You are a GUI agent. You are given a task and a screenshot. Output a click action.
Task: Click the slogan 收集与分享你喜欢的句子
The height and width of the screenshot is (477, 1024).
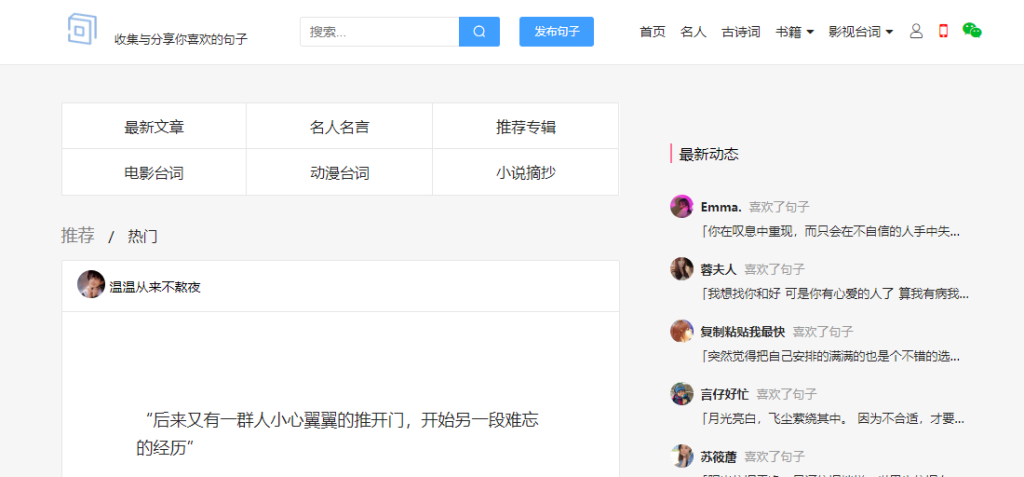(181, 39)
